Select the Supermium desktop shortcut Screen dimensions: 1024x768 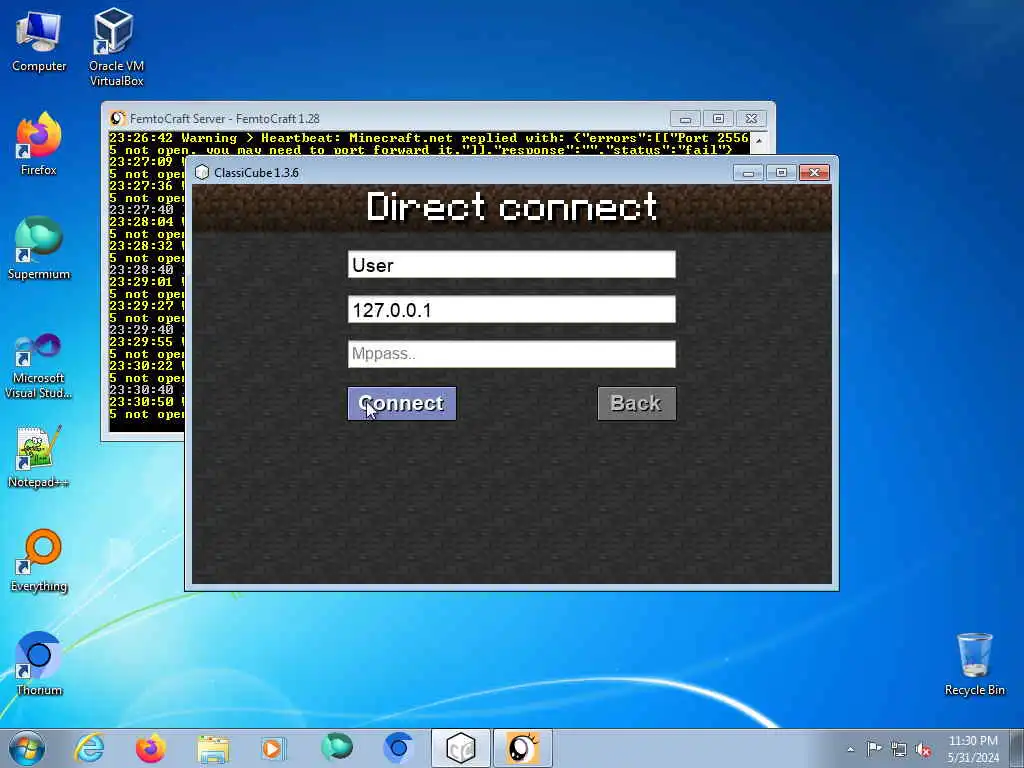(x=39, y=248)
